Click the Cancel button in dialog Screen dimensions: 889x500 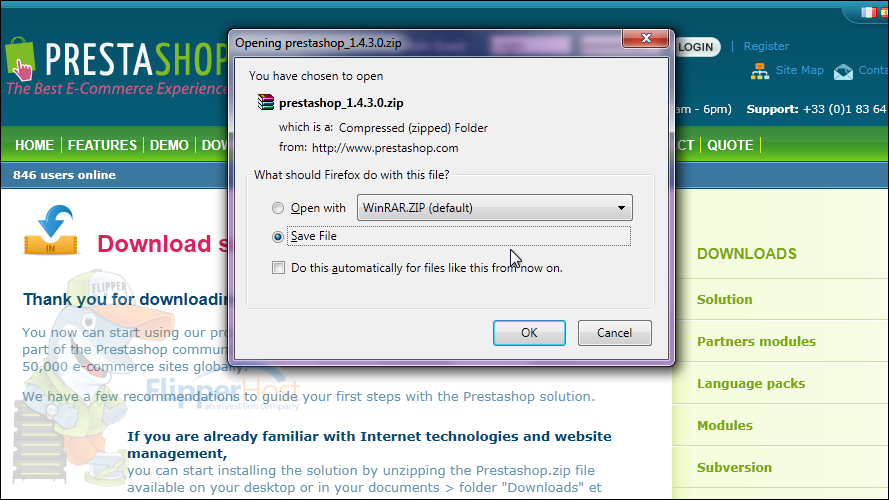615,333
